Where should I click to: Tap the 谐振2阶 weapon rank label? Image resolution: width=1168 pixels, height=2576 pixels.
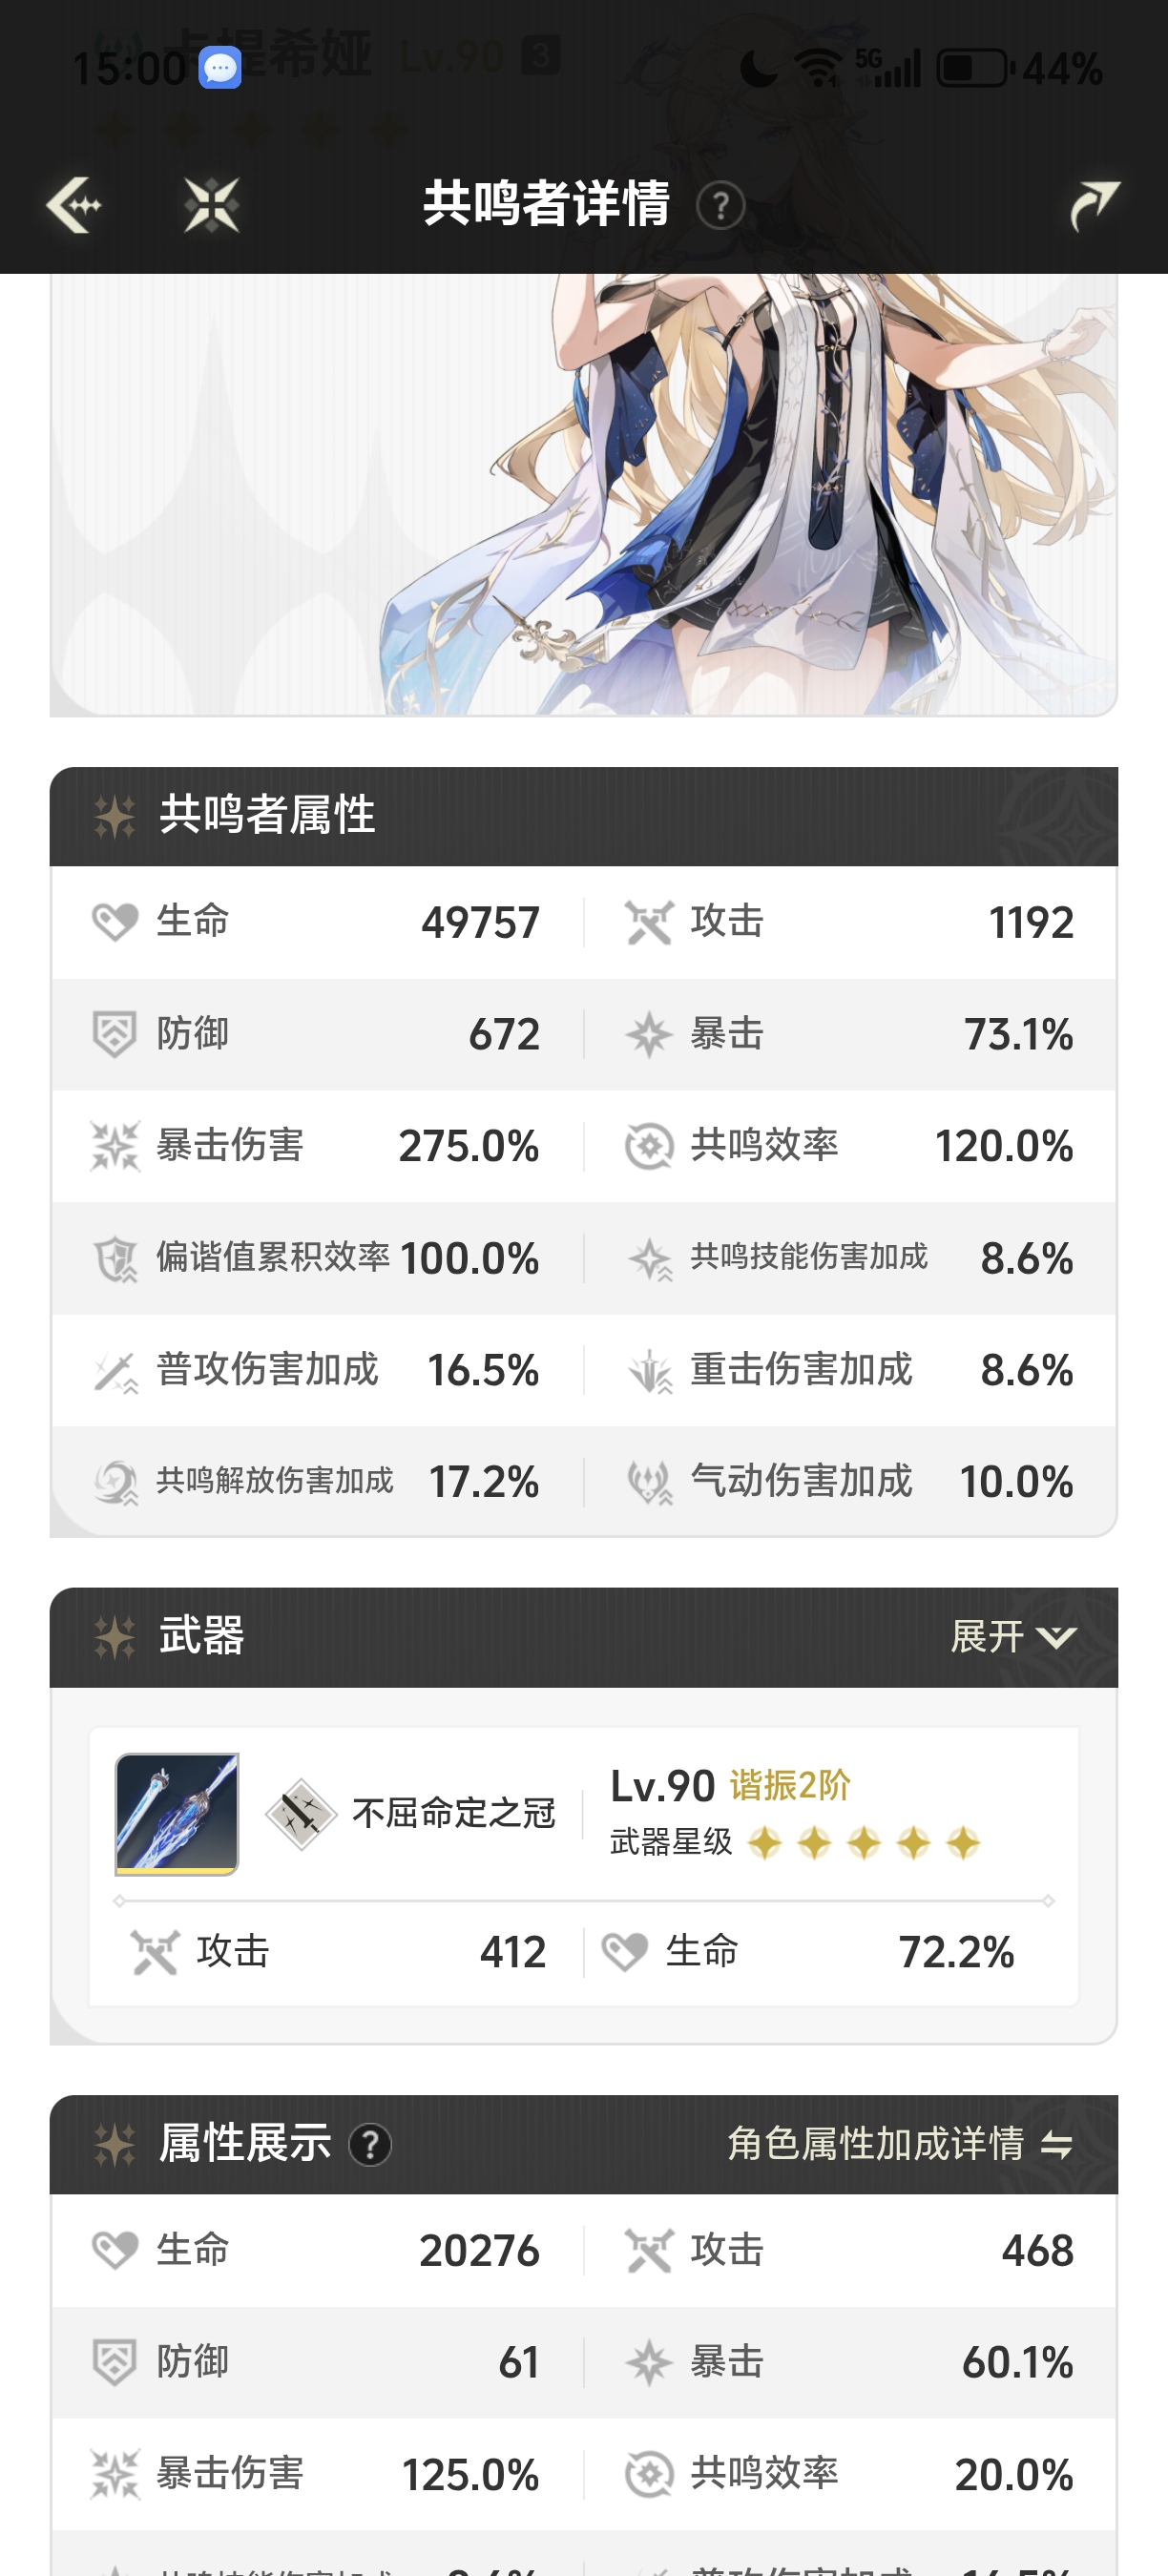coord(790,1785)
